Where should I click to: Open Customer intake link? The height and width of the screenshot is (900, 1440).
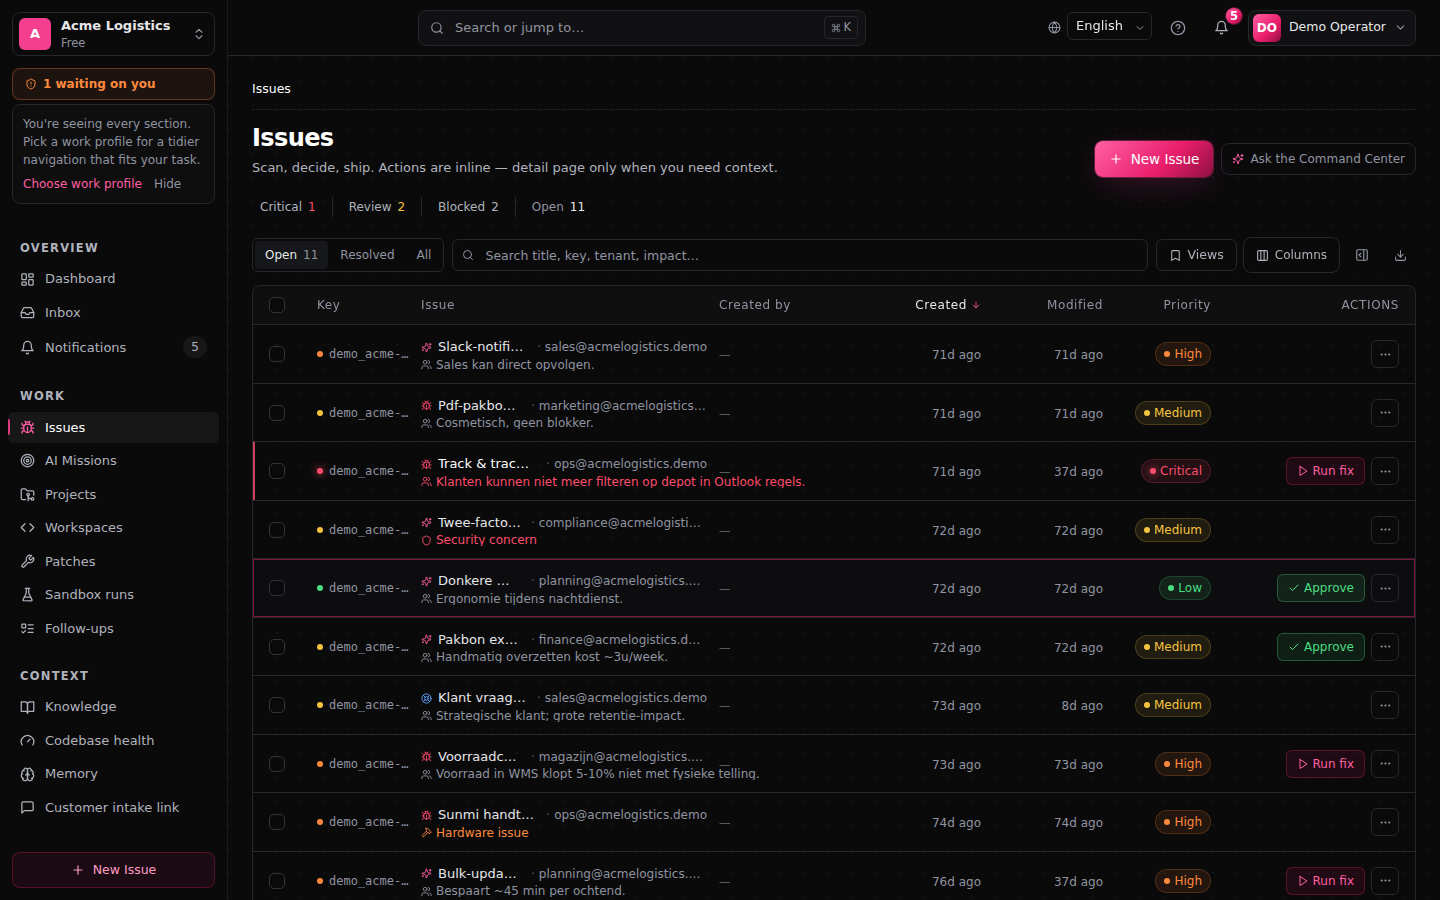point(113,808)
